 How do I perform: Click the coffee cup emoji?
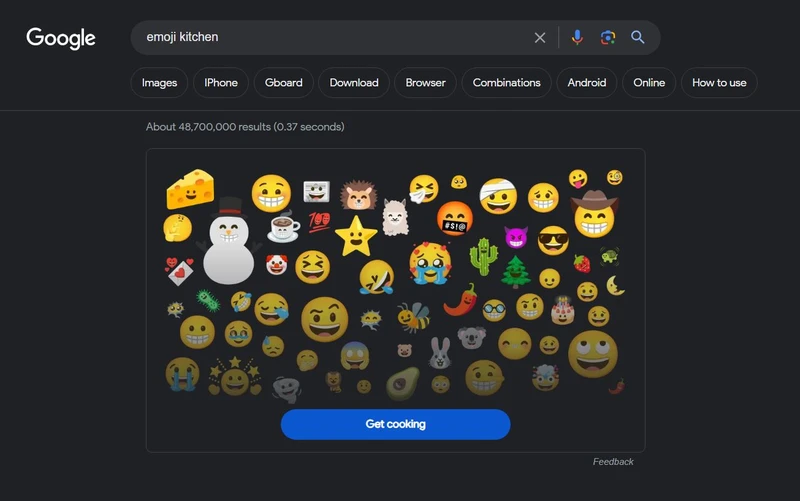(x=284, y=227)
